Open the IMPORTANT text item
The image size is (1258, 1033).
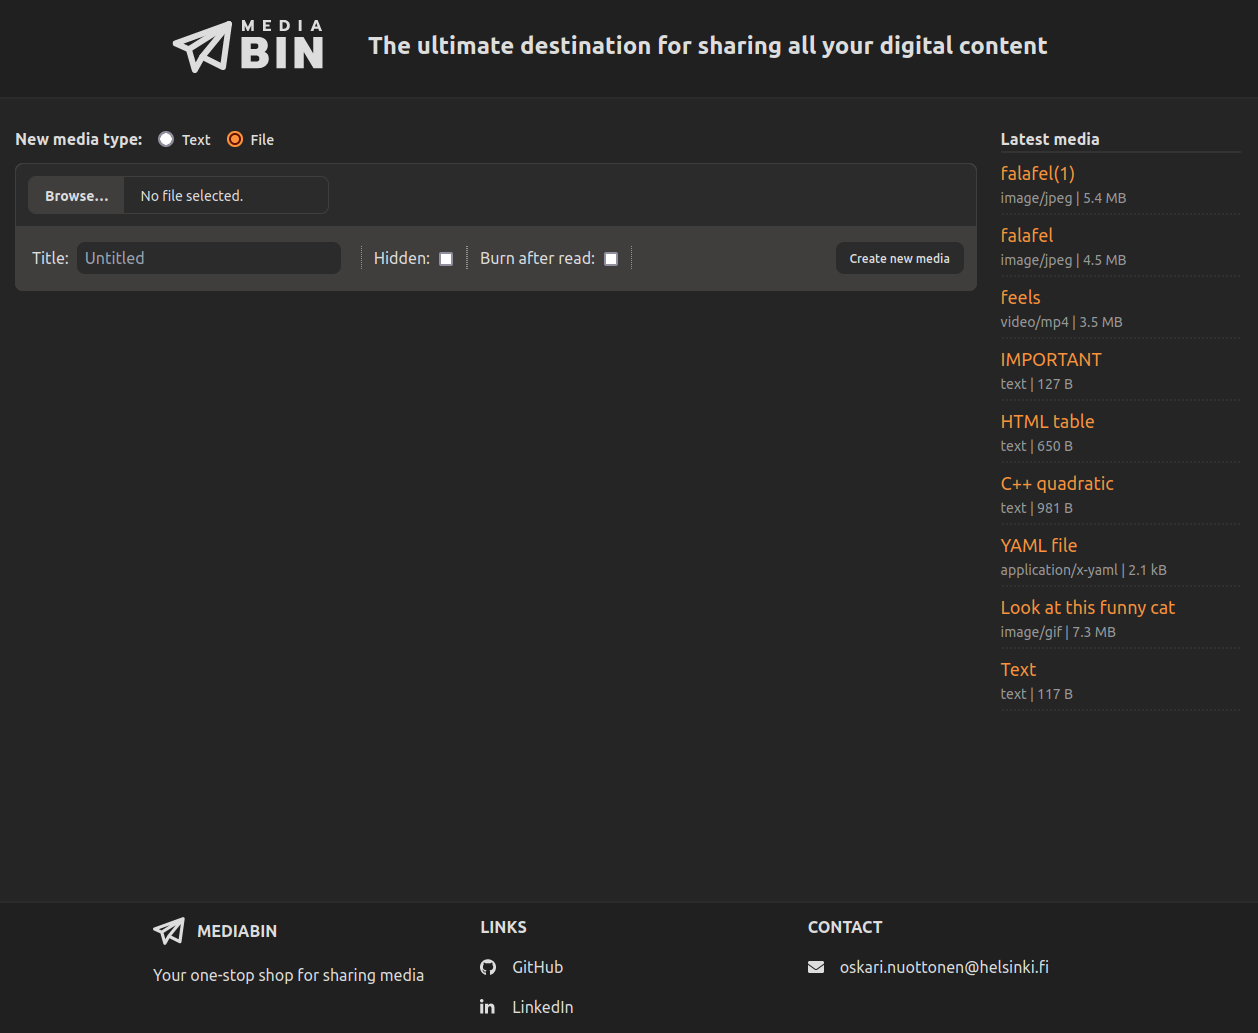click(x=1051, y=359)
